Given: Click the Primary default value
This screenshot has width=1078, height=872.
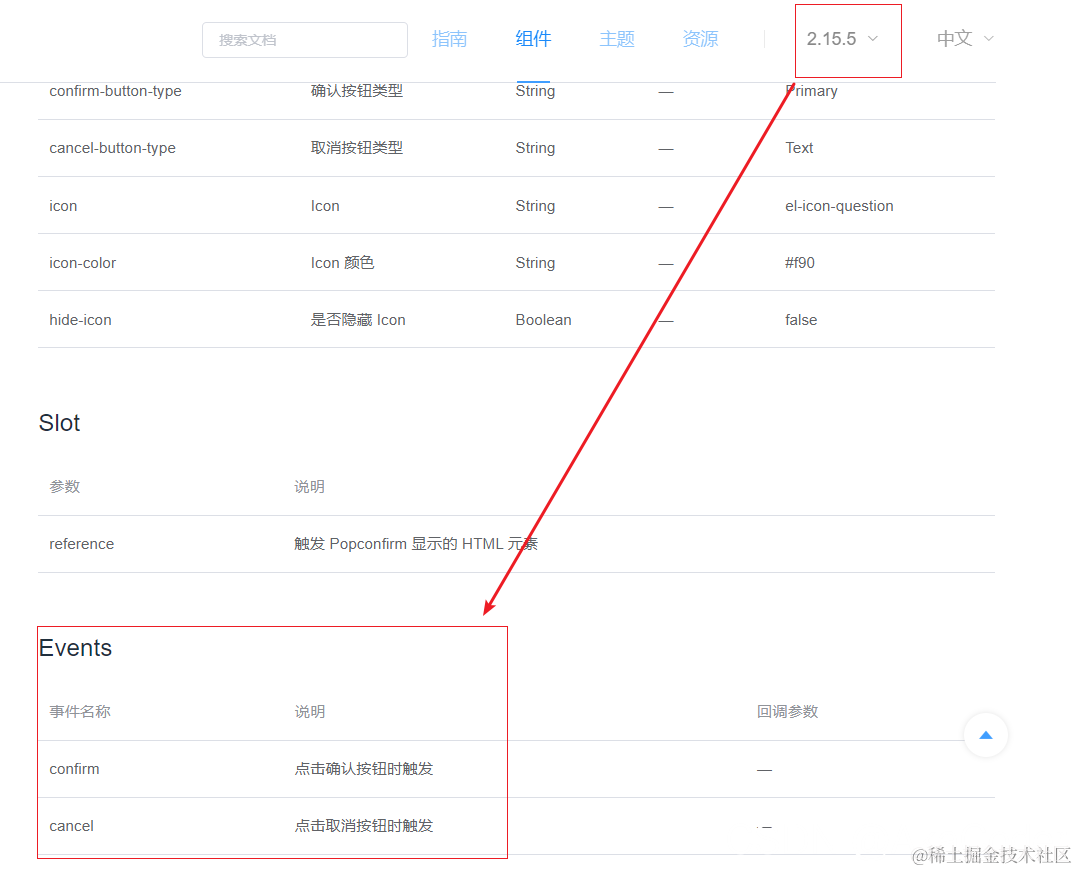Looking at the screenshot, I should [811, 91].
